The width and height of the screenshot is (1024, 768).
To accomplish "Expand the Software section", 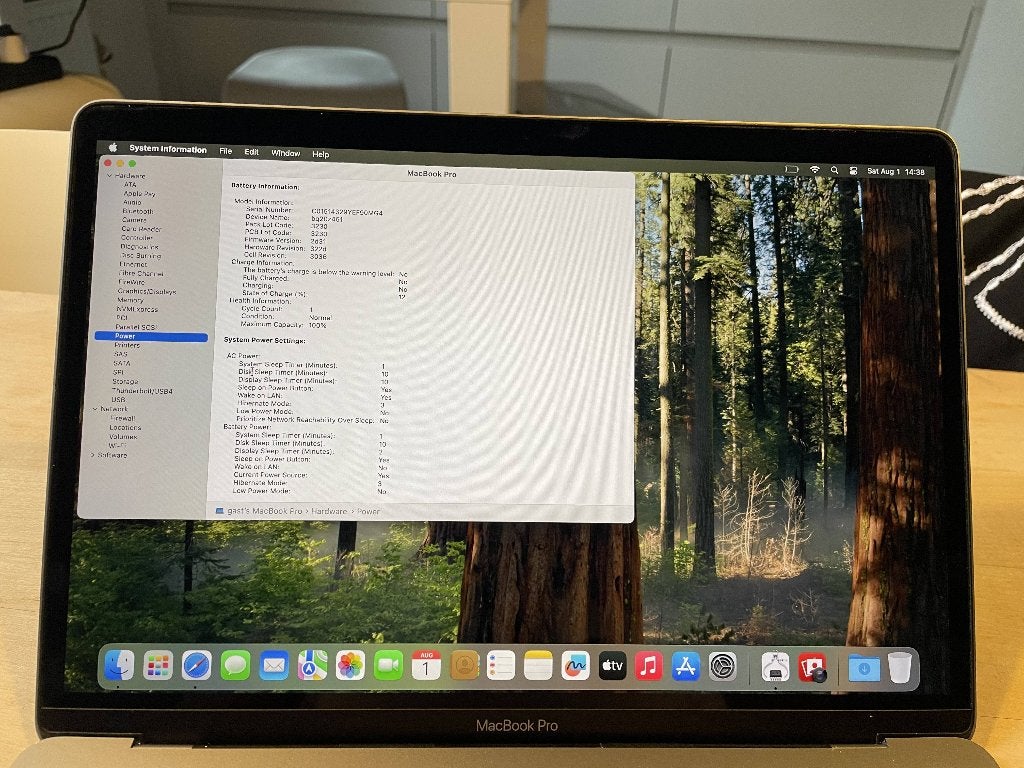I will [93, 455].
